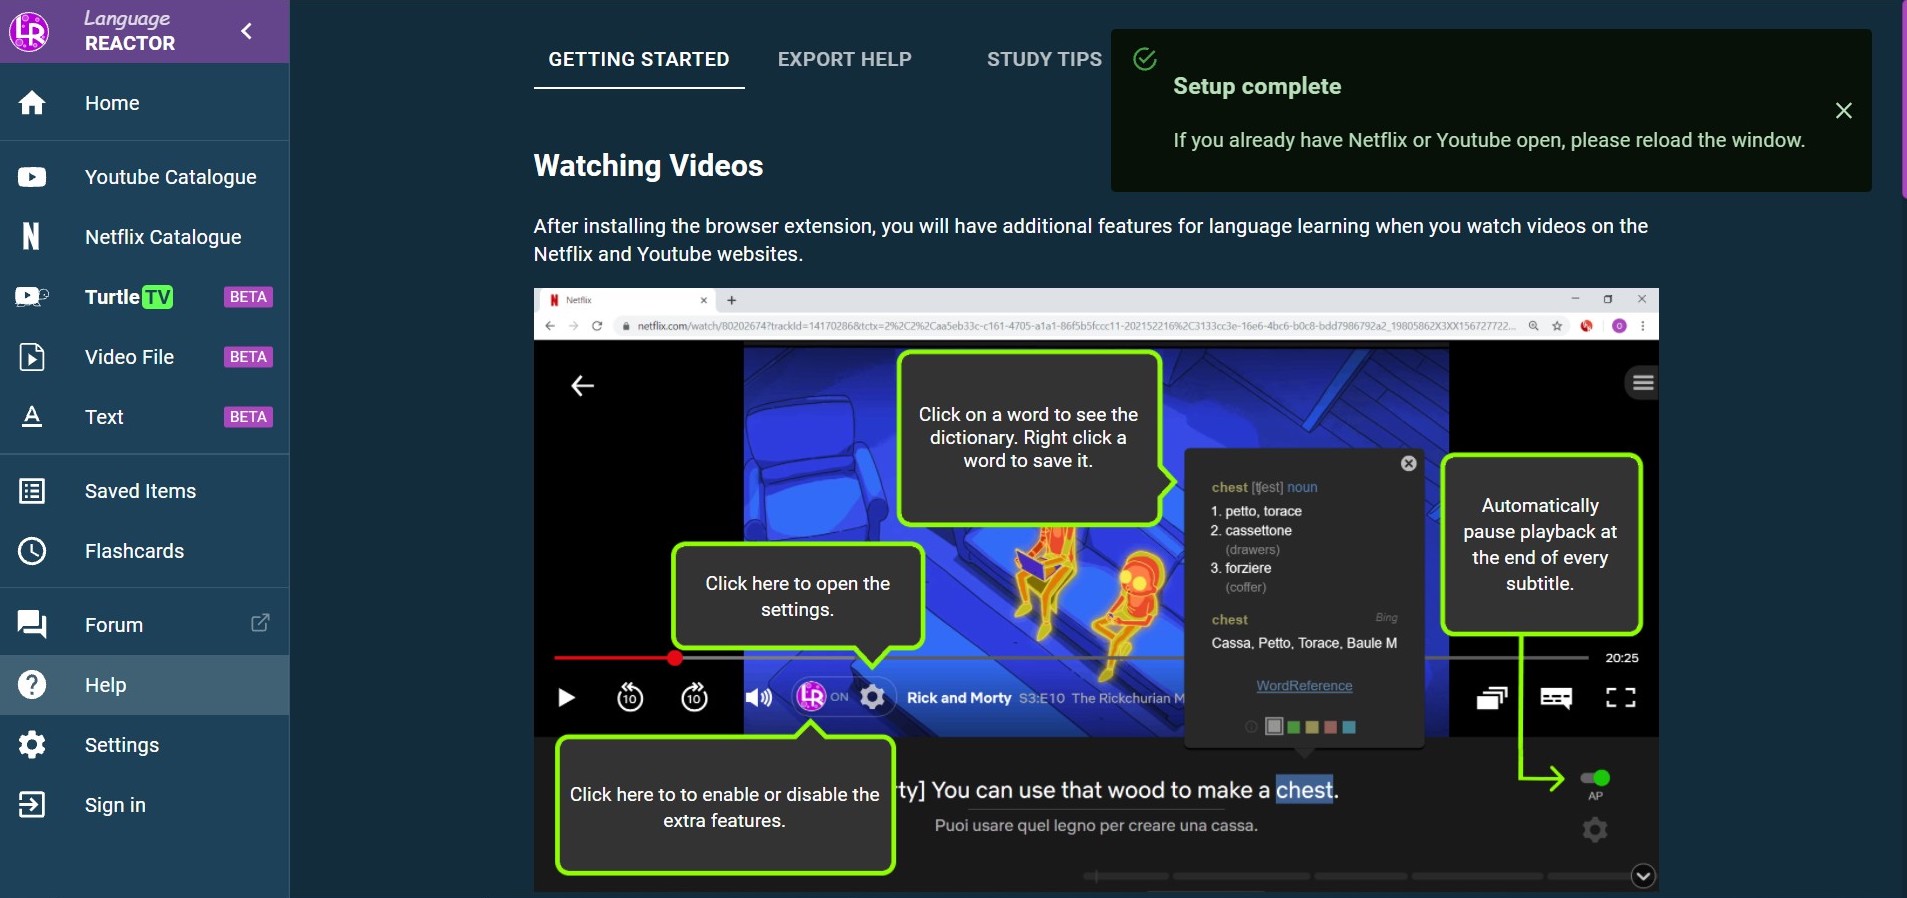Click Sign in on the sidebar
The image size is (1907, 898).
[115, 805]
